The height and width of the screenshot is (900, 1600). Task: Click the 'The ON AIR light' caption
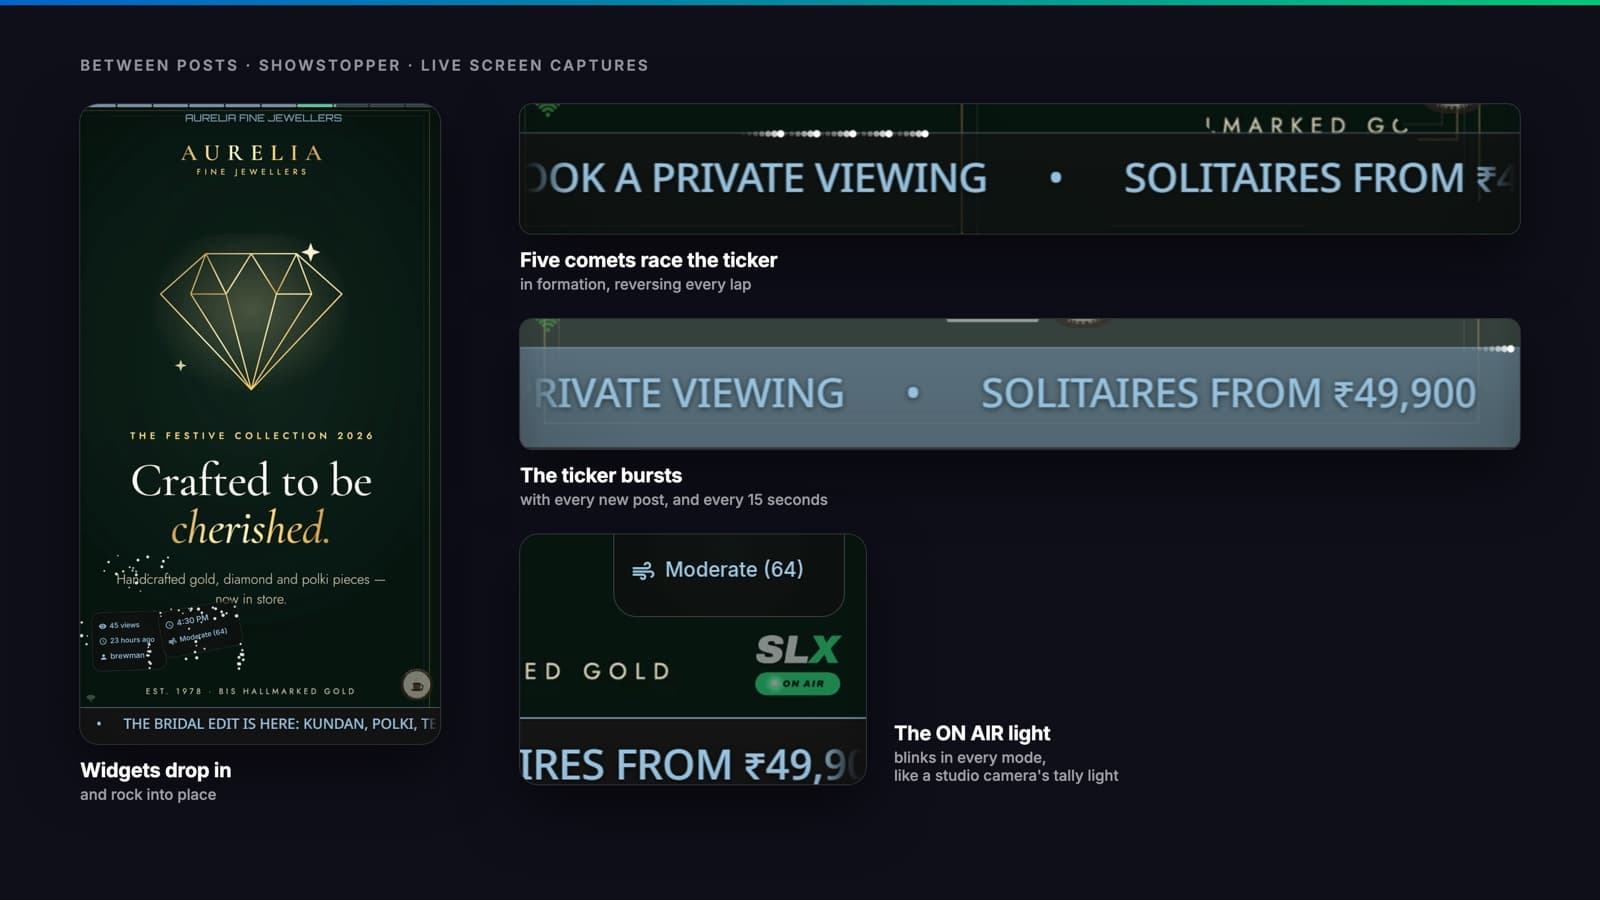(x=972, y=733)
